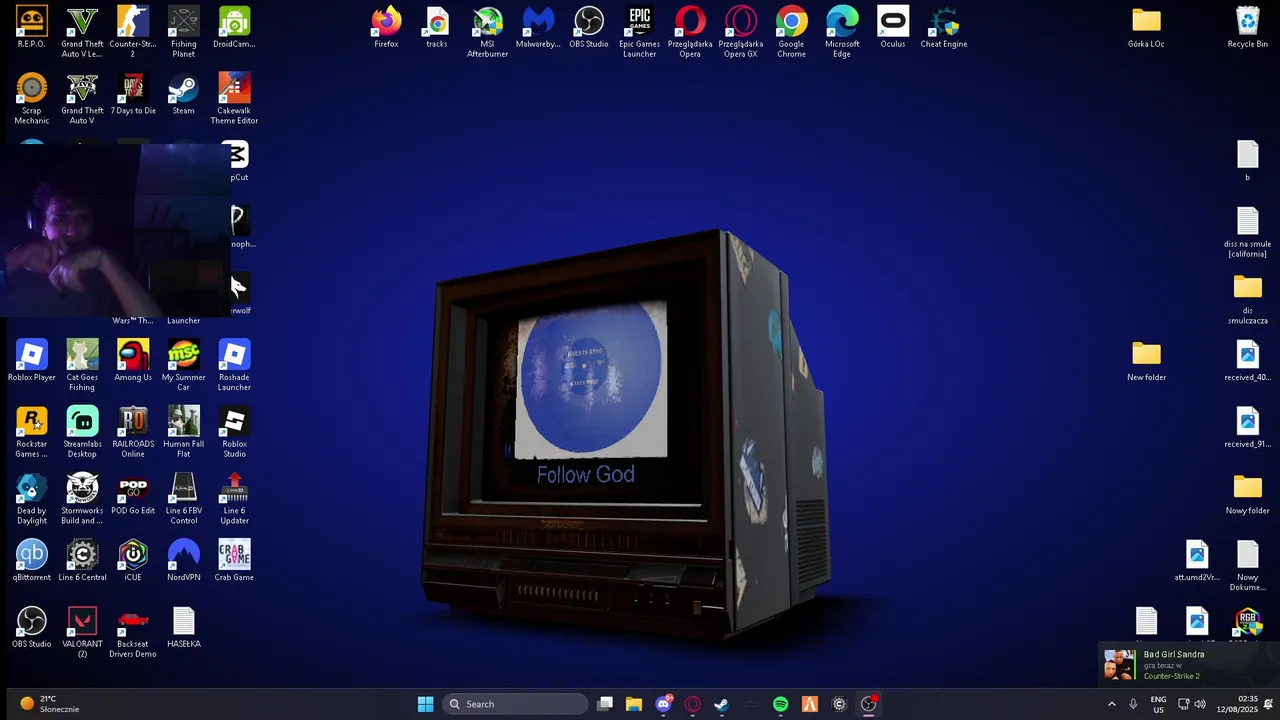Open the Recycle Bin
Viewport: 1280px width, 720px height.
(x=1247, y=27)
